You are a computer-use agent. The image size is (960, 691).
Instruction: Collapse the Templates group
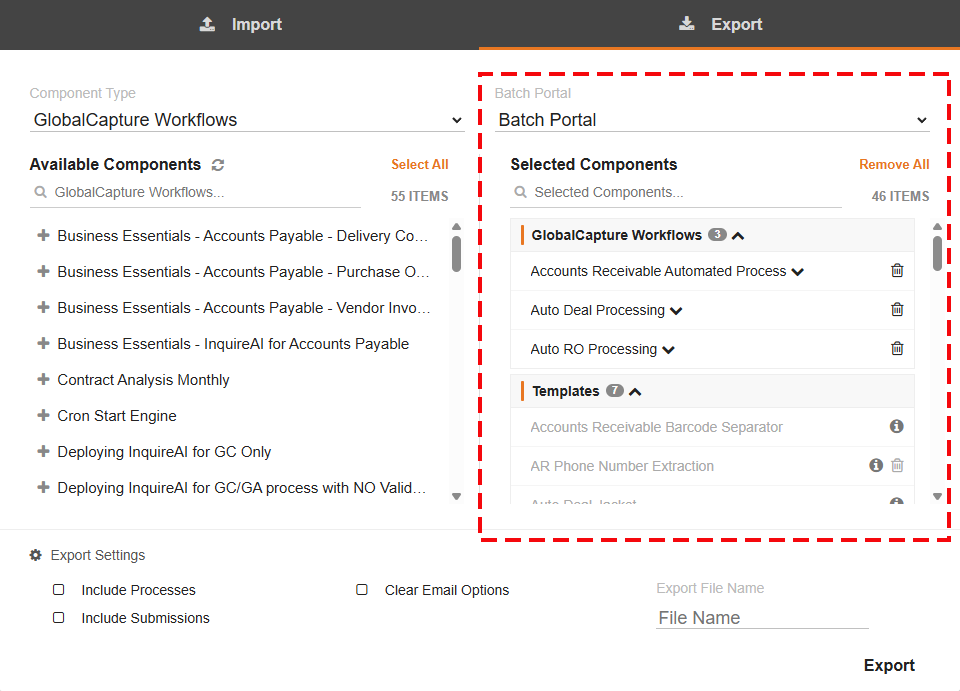tap(636, 392)
